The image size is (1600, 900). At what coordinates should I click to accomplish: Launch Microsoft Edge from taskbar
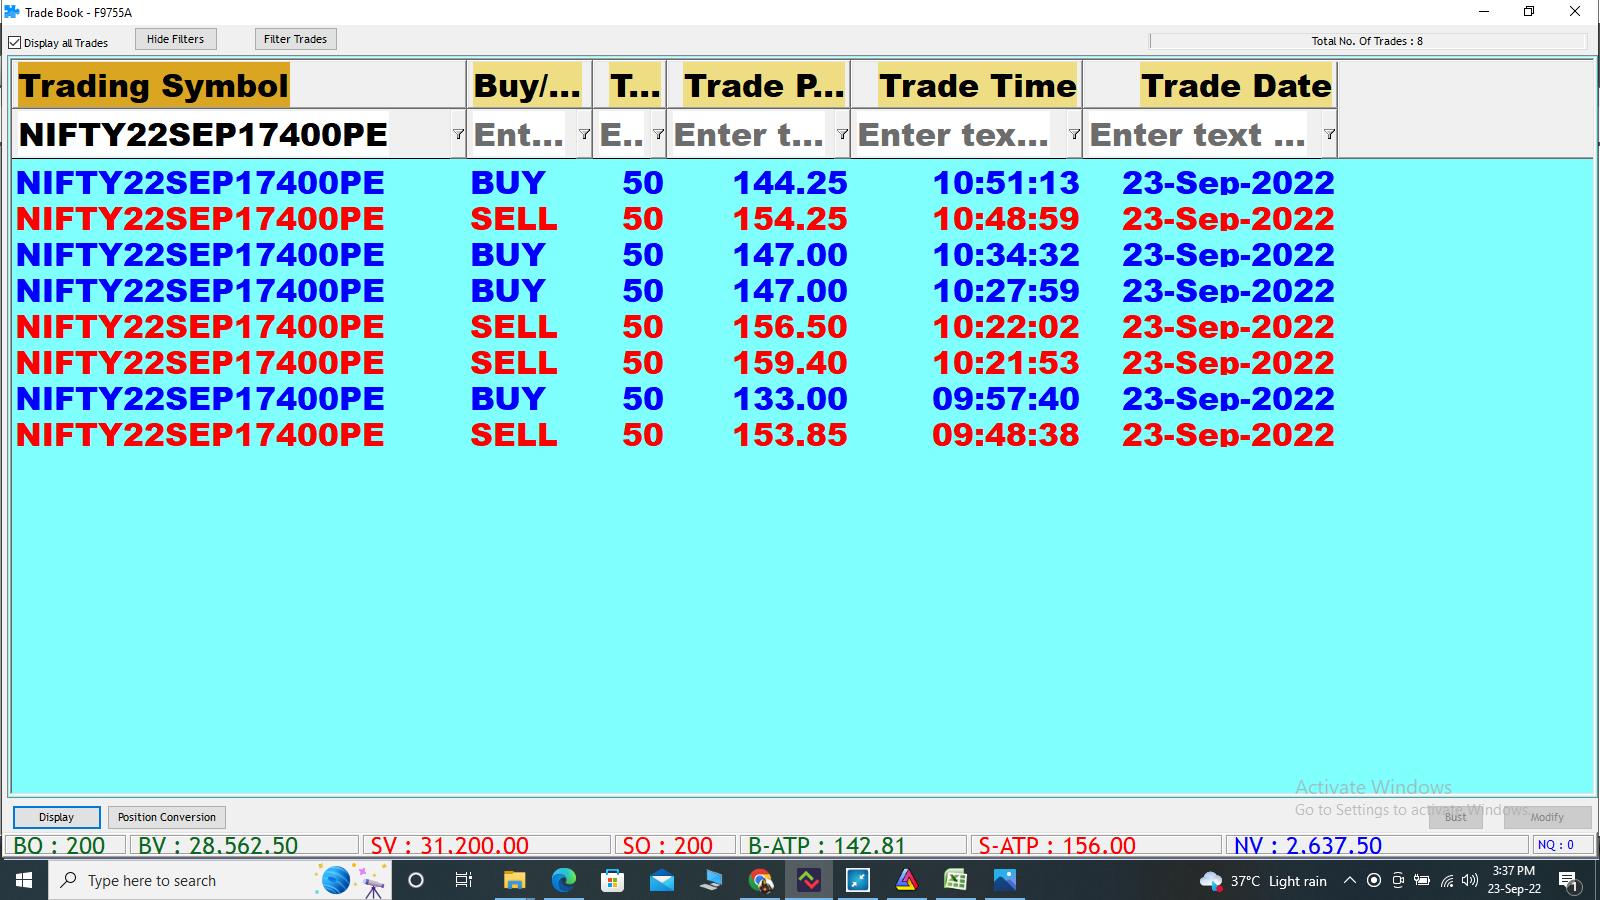click(x=563, y=880)
